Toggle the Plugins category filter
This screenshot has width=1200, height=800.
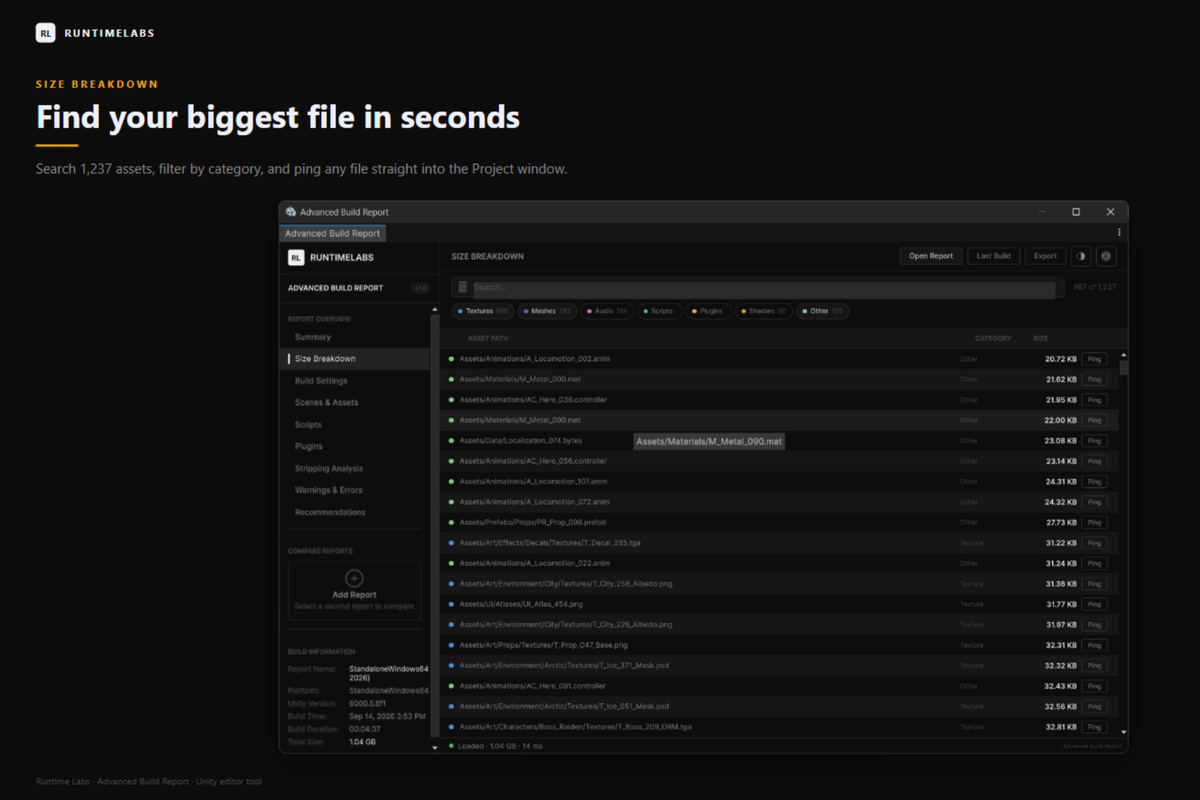708,311
